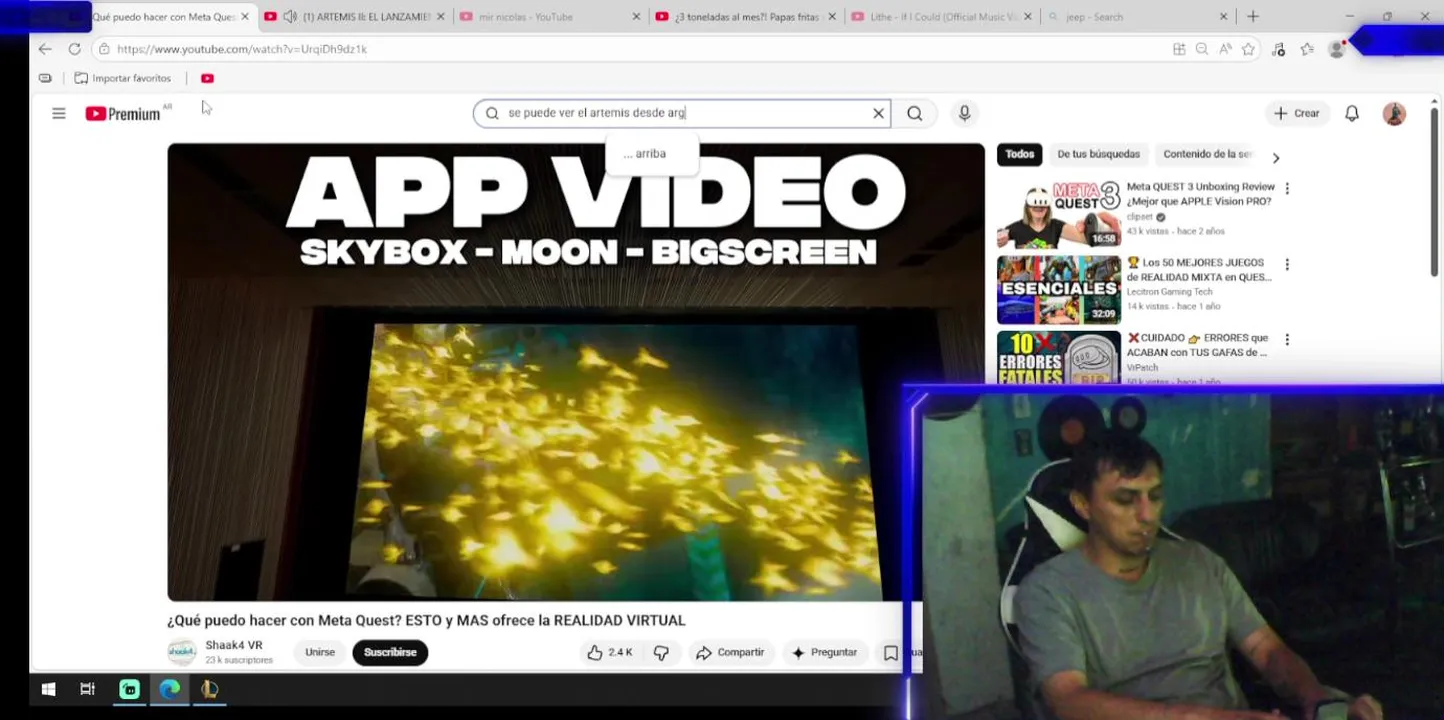The image size is (1444, 720).
Task: Reload the page in the browser
Action: 74,49
